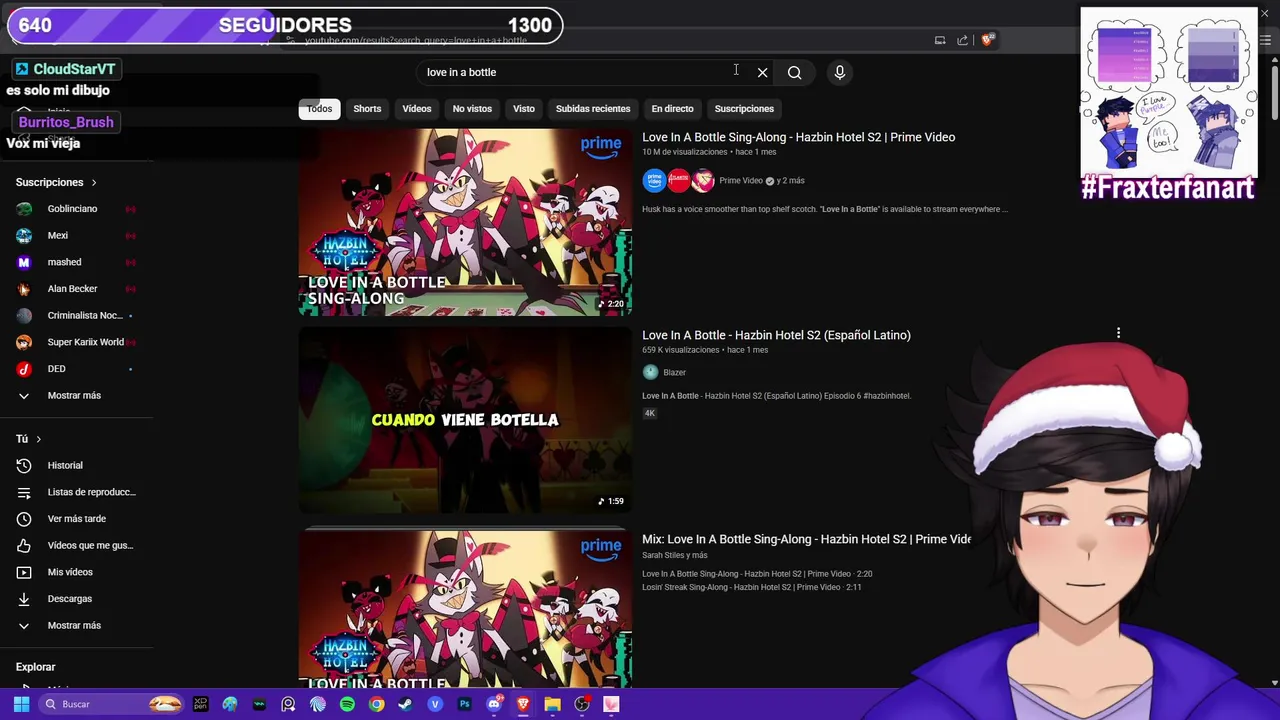This screenshot has height=720, width=1280.
Task: Open Steam from the taskbar
Action: point(405,704)
